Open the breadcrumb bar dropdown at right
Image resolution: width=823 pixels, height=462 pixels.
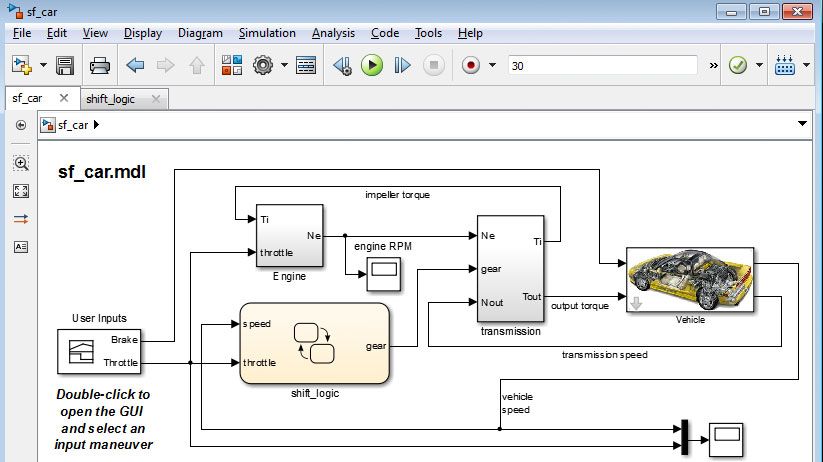click(802, 124)
